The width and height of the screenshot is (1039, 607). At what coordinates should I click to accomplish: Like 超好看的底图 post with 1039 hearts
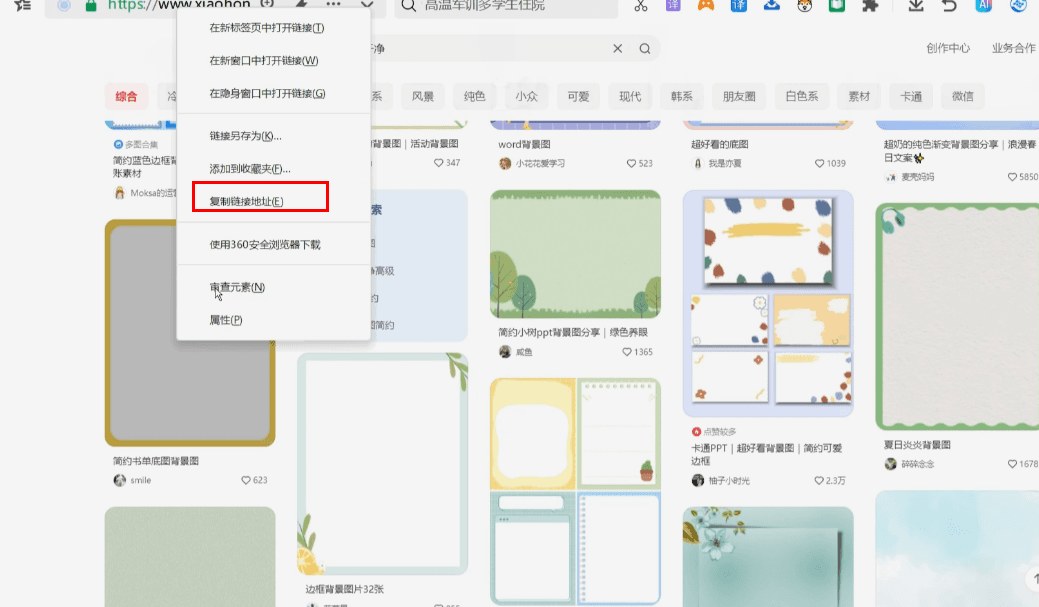tap(820, 163)
